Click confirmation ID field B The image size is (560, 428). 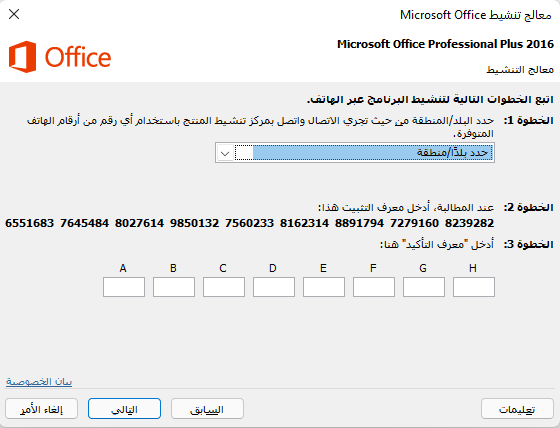174,287
